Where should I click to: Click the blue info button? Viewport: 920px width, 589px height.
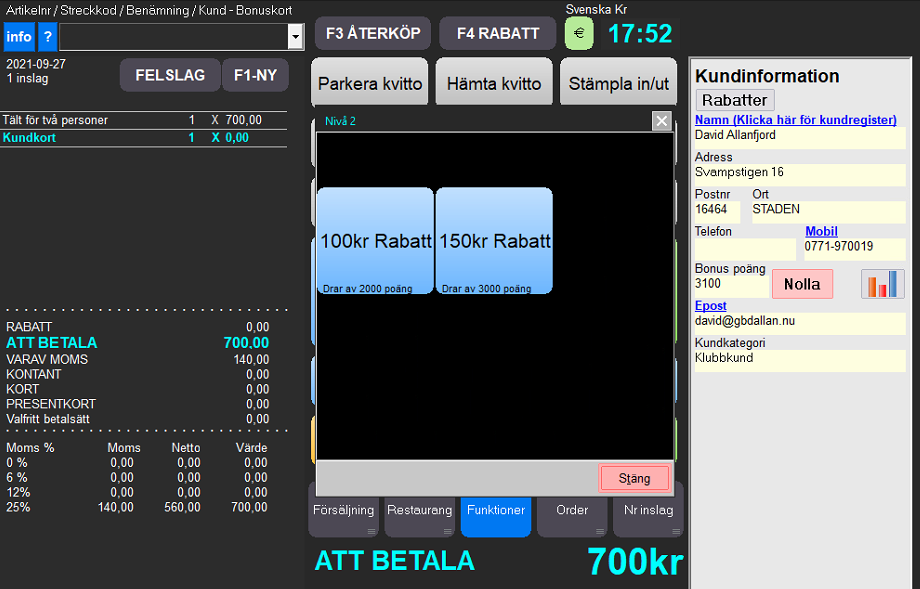19,37
